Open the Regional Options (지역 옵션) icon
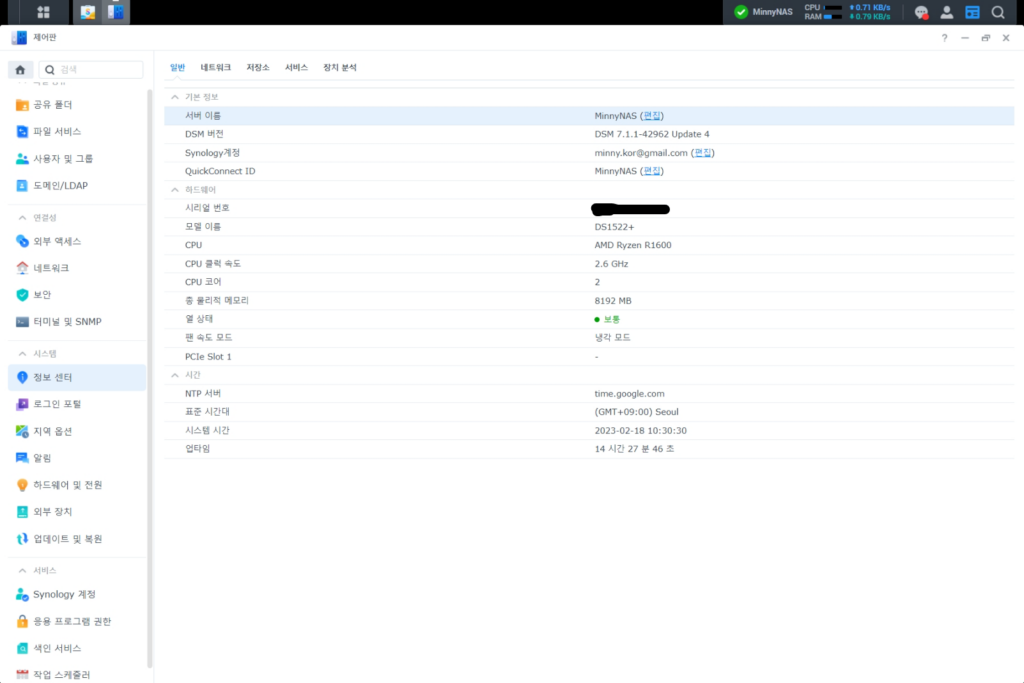This screenshot has width=1024, height=683. coord(22,431)
